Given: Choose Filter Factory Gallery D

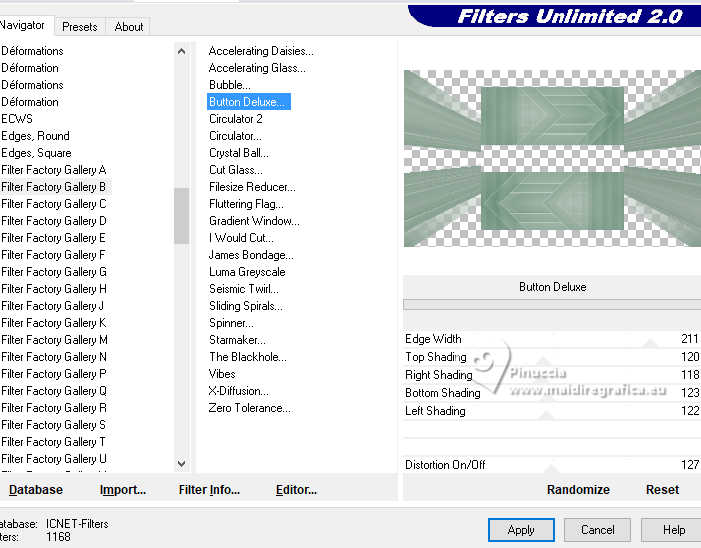Looking at the screenshot, I should (54, 221).
